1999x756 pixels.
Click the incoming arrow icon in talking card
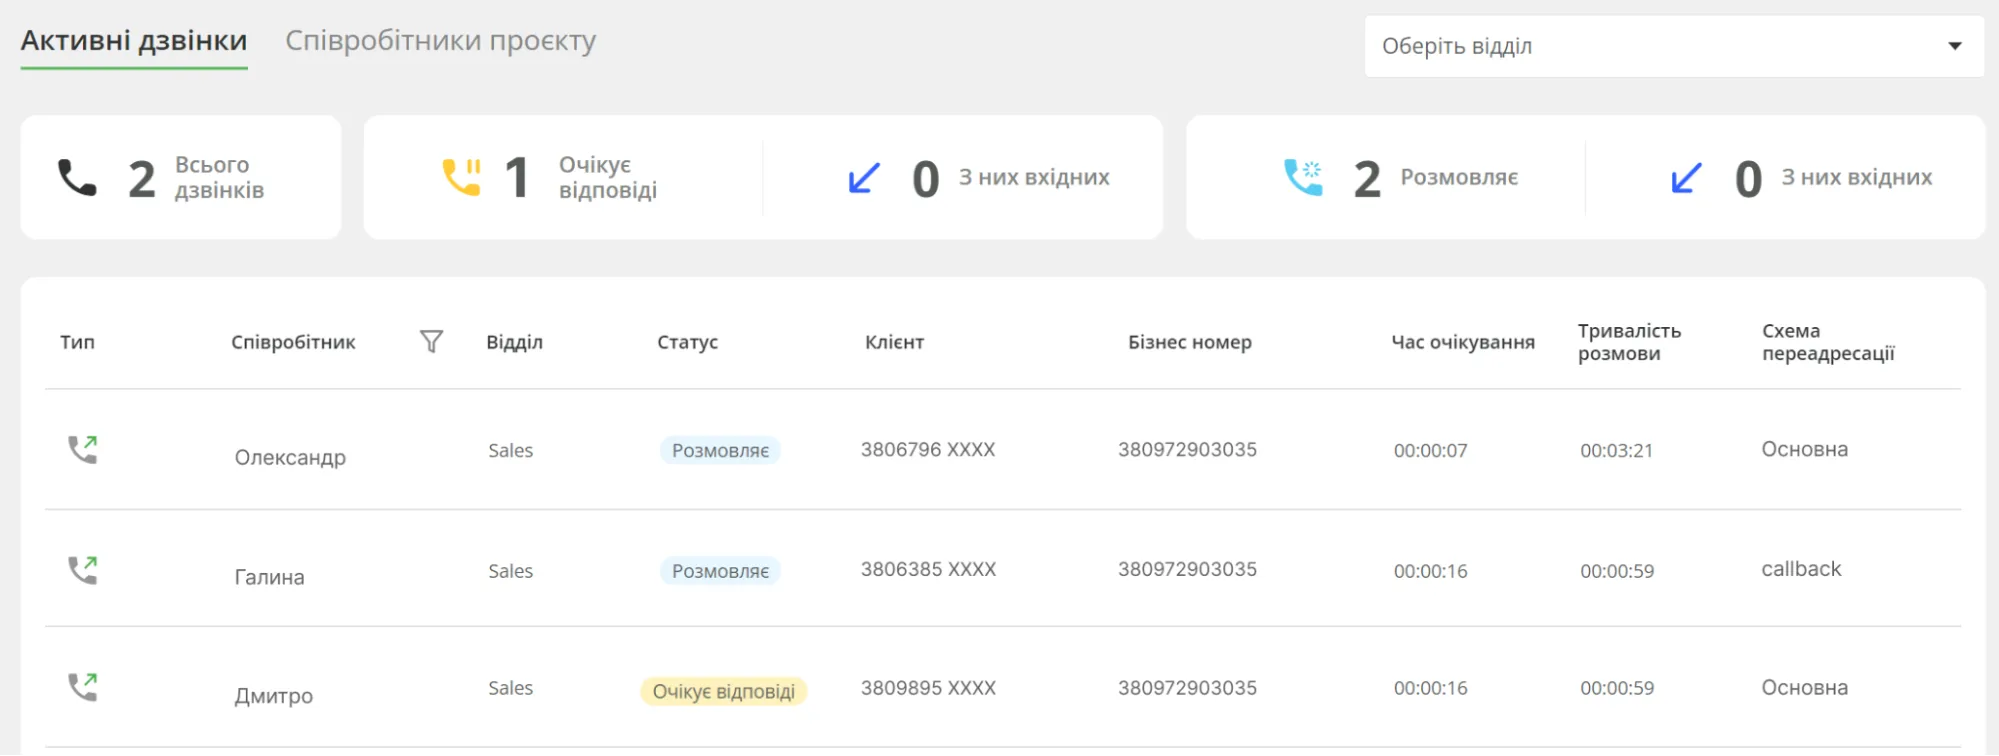1686,178
